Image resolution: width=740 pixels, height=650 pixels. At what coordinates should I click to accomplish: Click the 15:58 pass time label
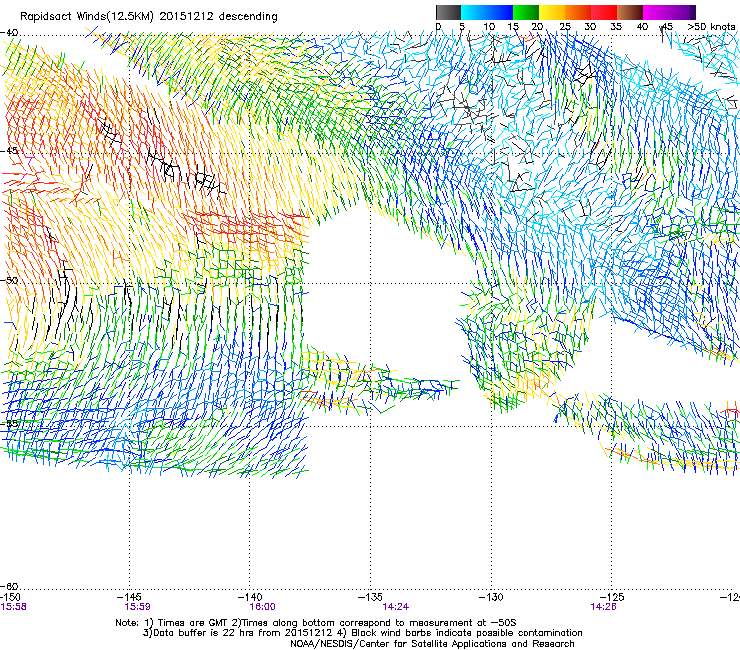(x=13, y=607)
